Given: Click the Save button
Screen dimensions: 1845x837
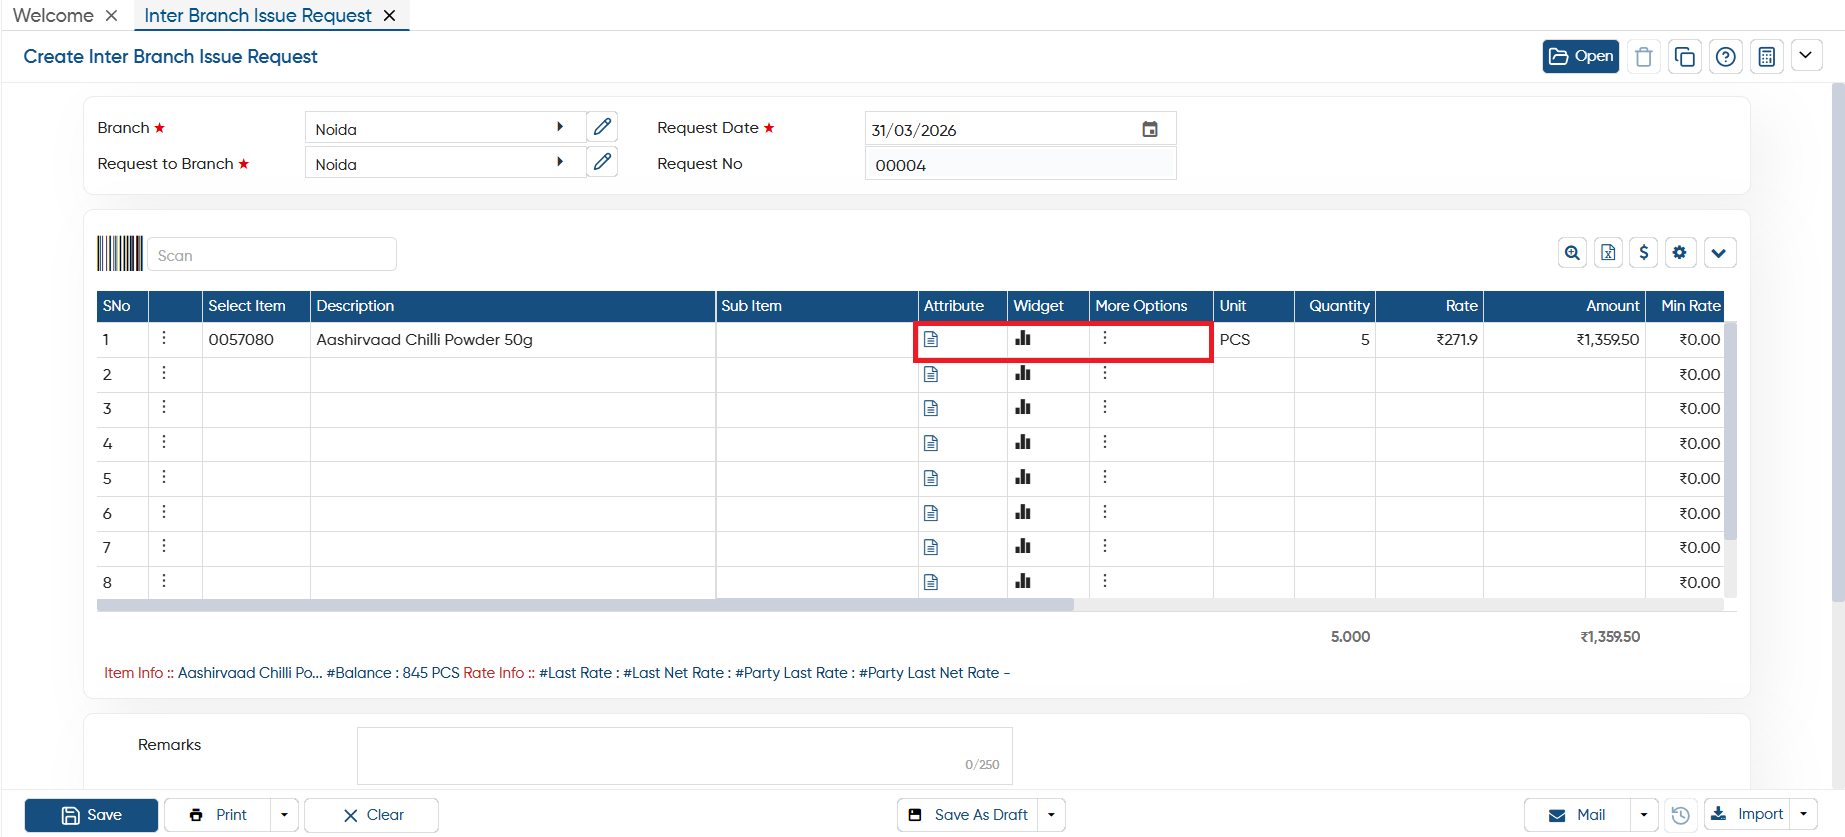Looking at the screenshot, I should pos(91,815).
